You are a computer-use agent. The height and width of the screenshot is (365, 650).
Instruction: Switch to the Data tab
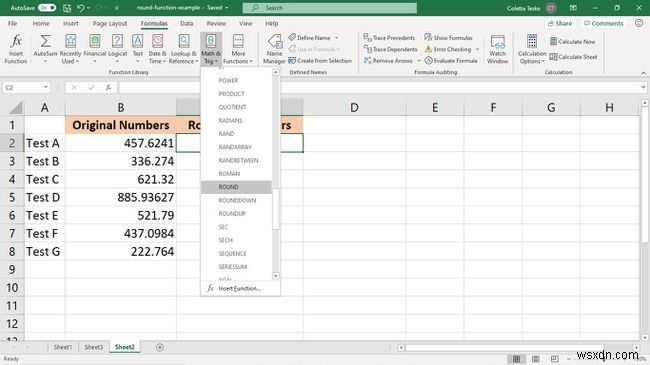tap(187, 24)
